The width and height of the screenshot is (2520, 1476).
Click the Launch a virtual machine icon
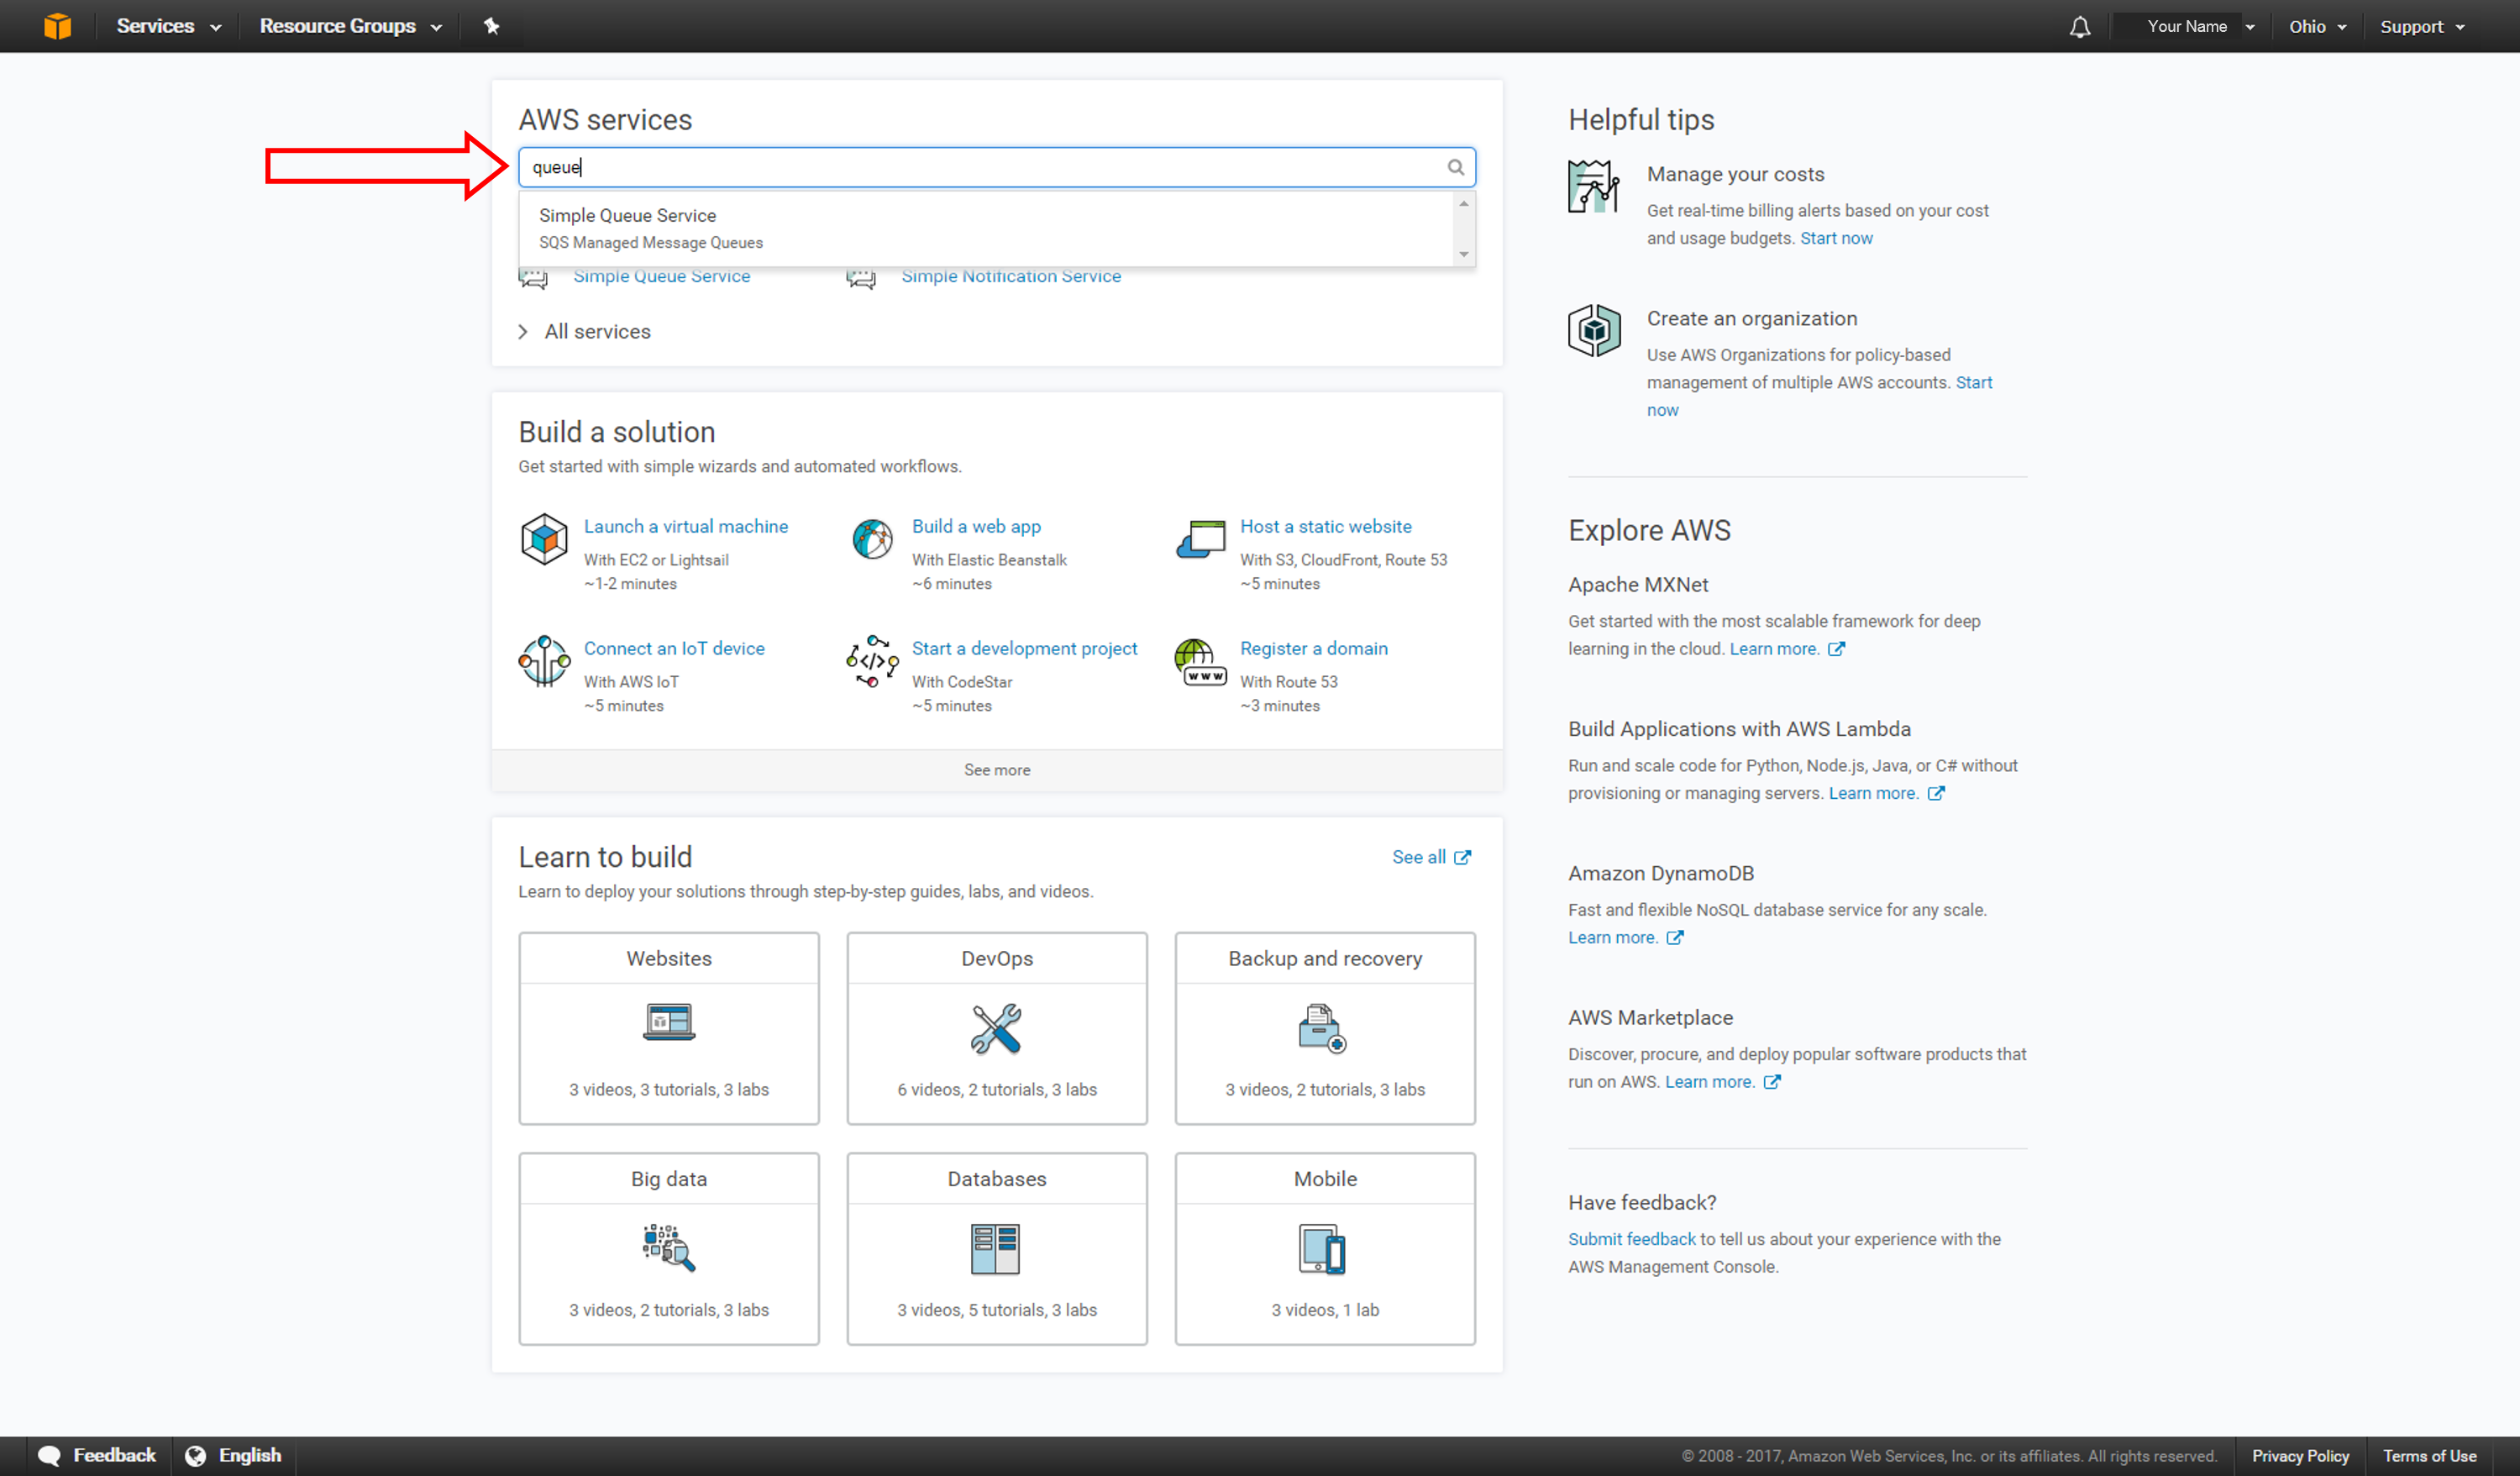click(544, 536)
